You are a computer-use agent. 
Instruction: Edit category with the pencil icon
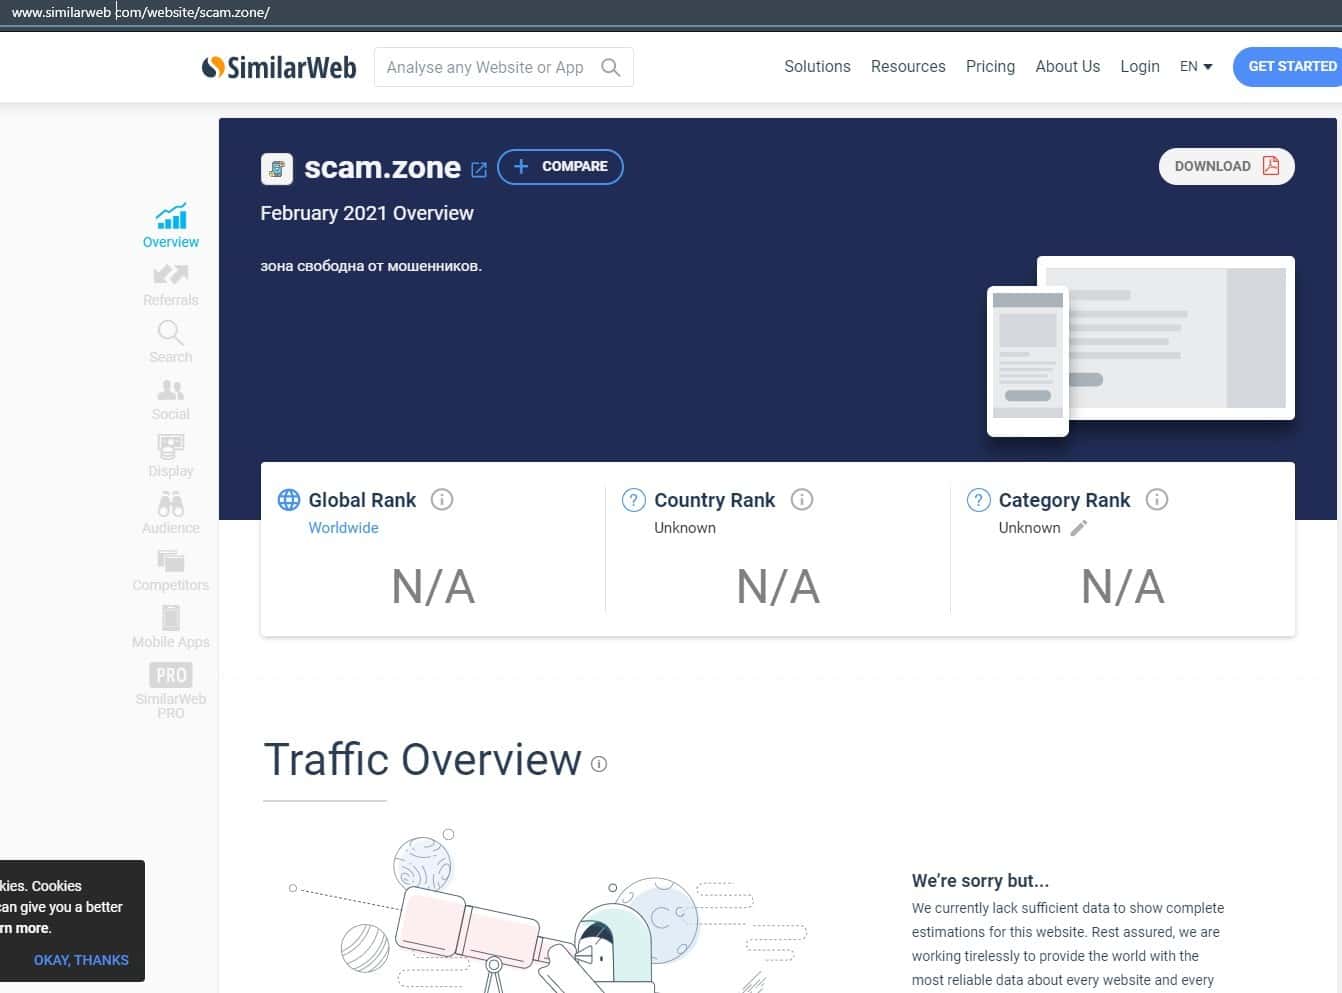click(1078, 528)
